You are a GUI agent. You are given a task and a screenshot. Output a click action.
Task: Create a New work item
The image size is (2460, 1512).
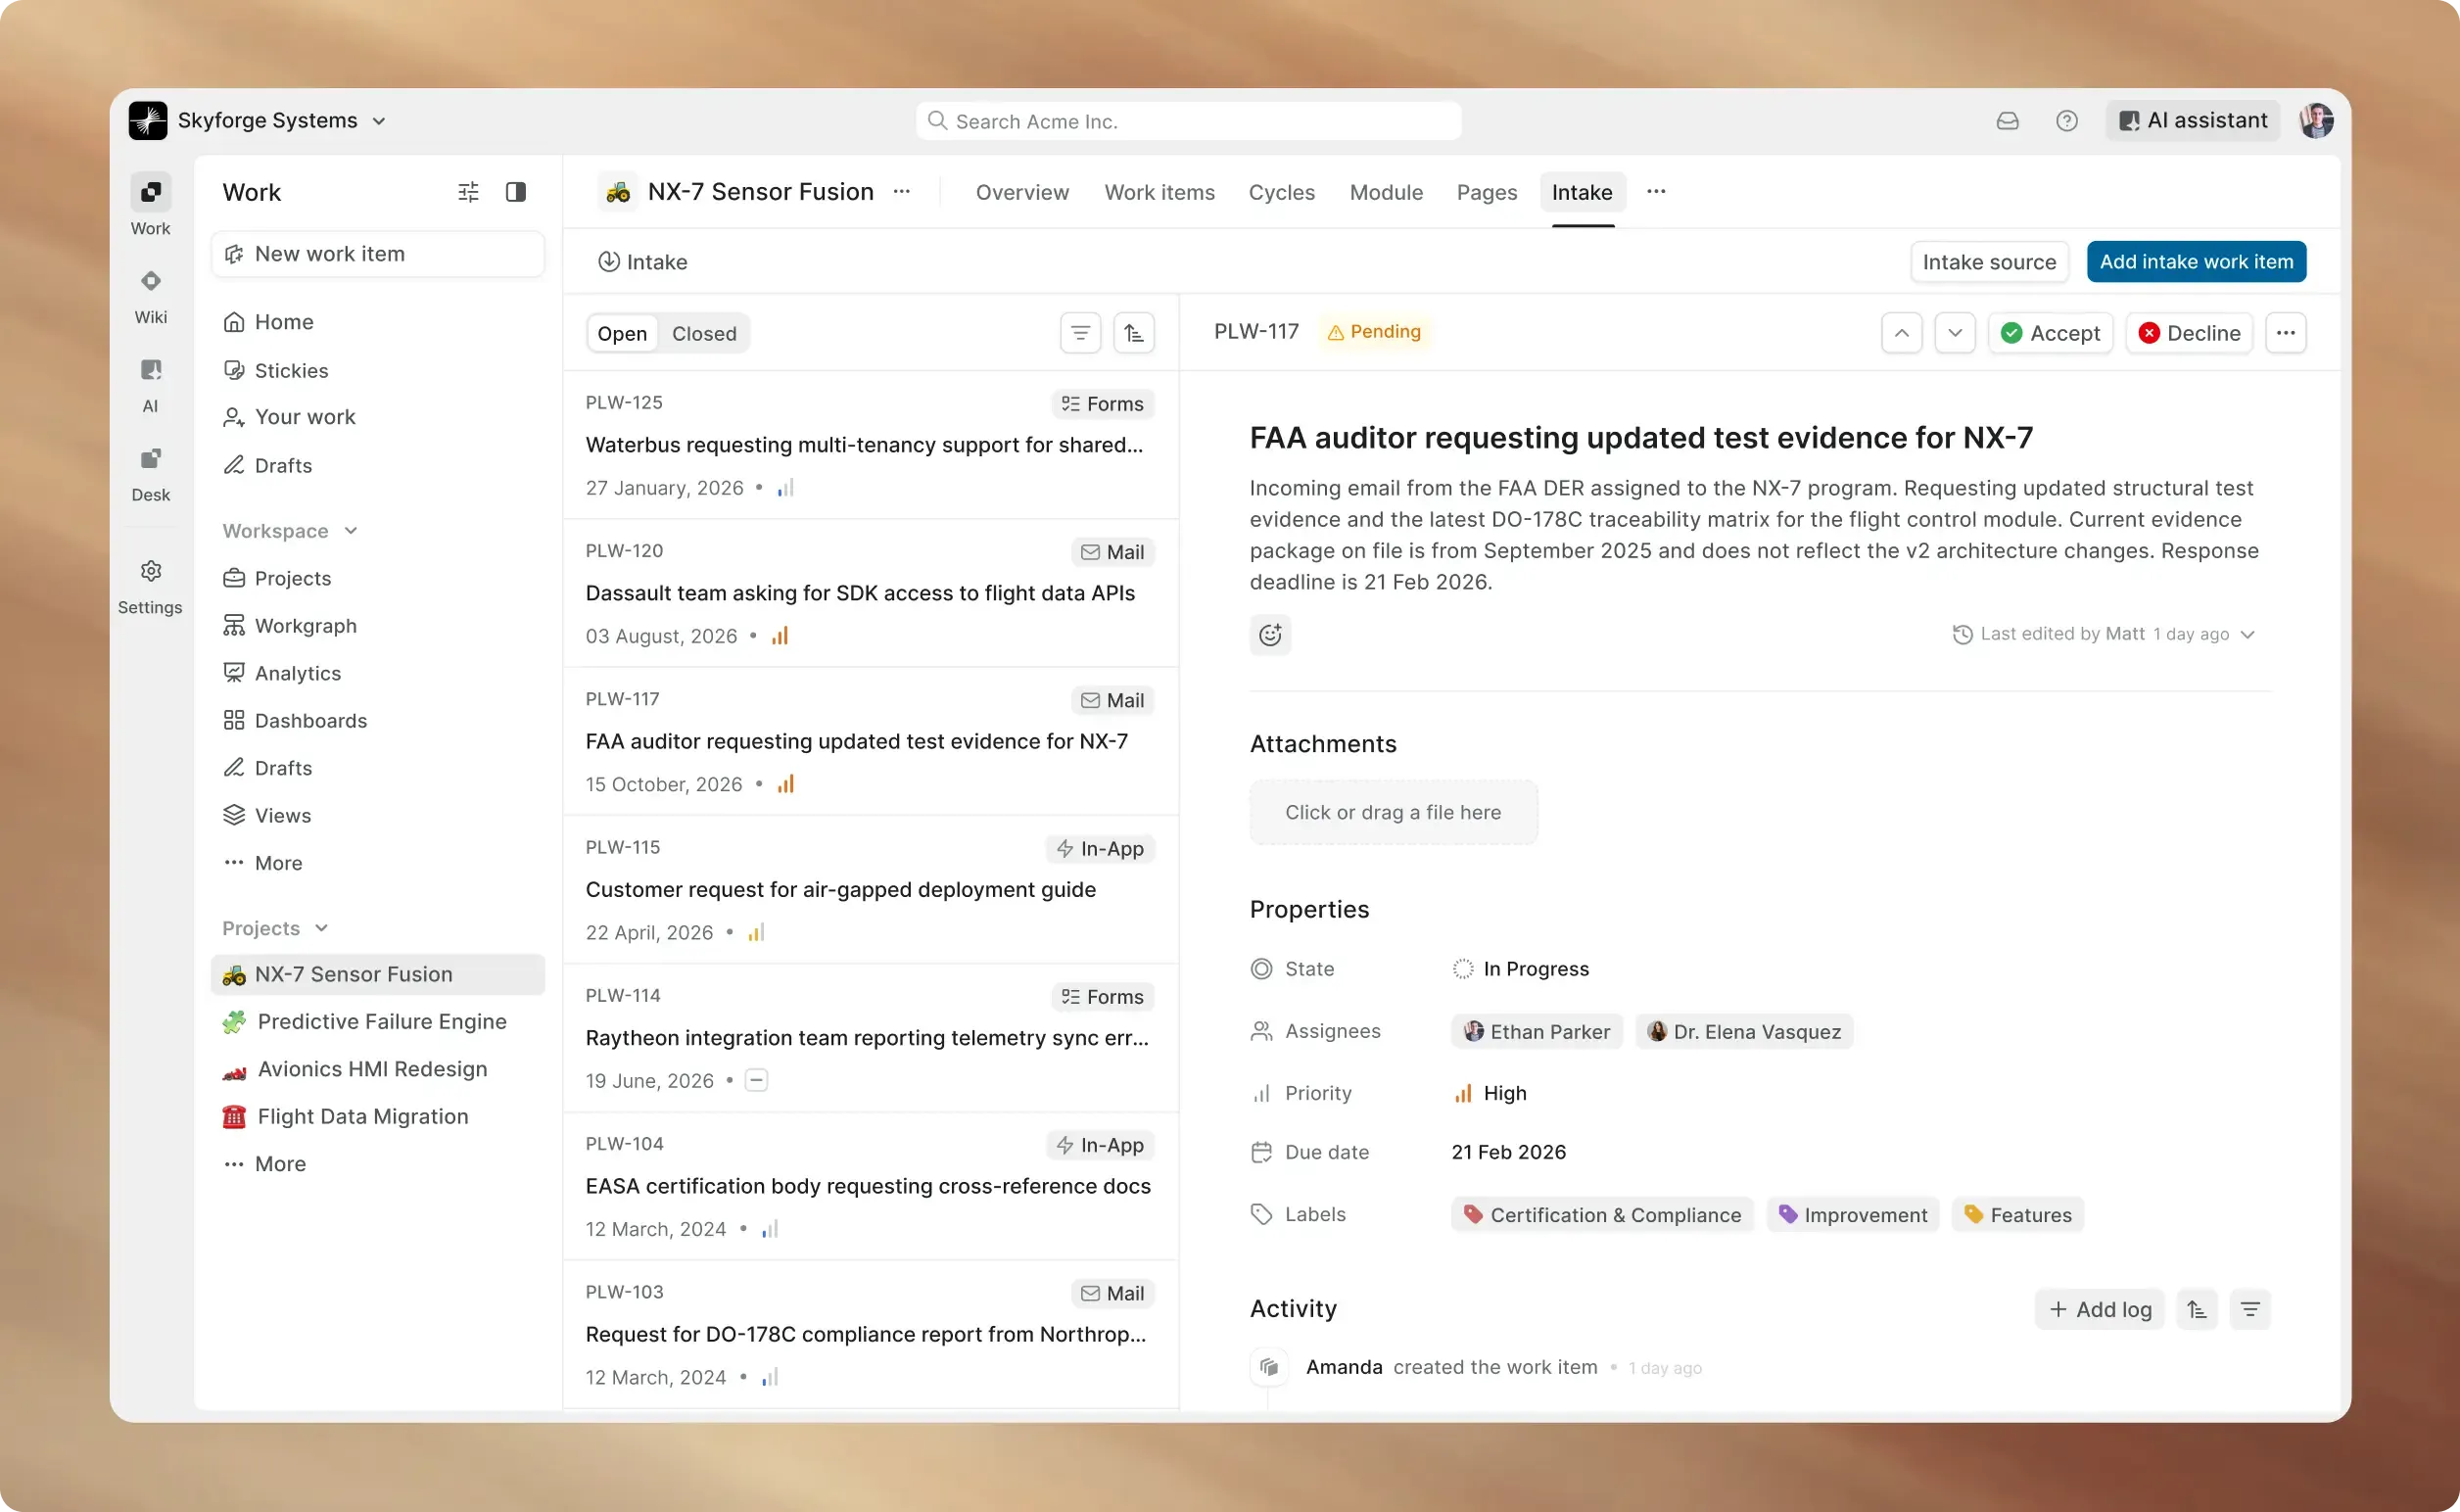(x=378, y=254)
